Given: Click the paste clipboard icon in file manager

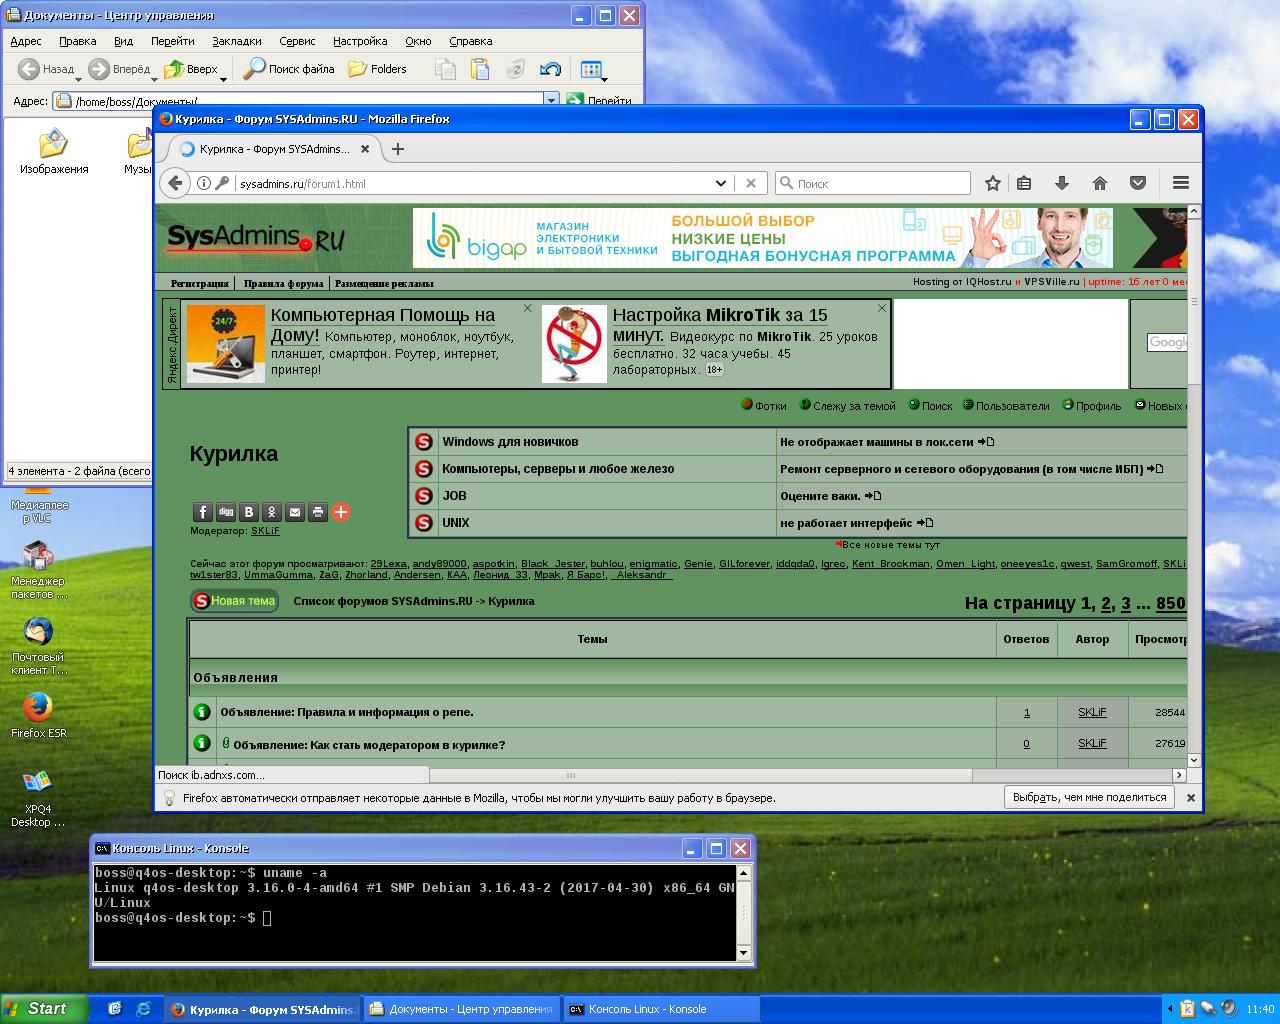Looking at the screenshot, I should 480,69.
